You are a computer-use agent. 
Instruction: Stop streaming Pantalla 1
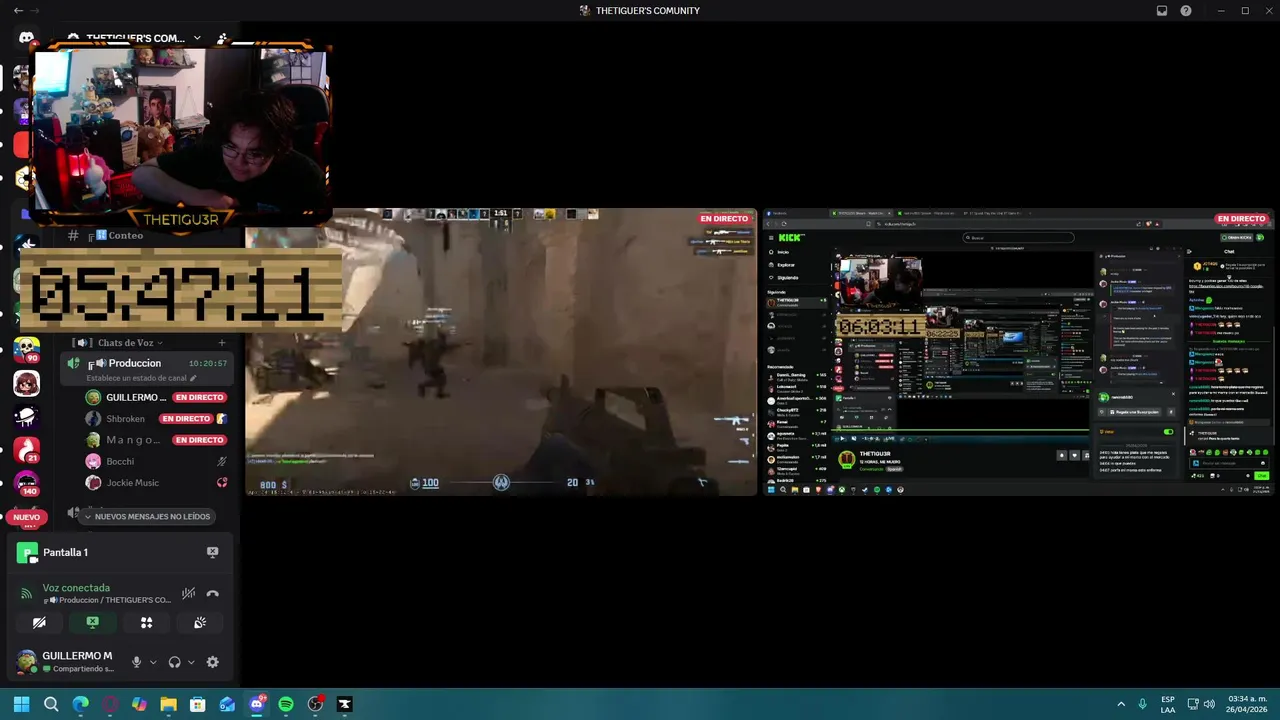point(212,552)
